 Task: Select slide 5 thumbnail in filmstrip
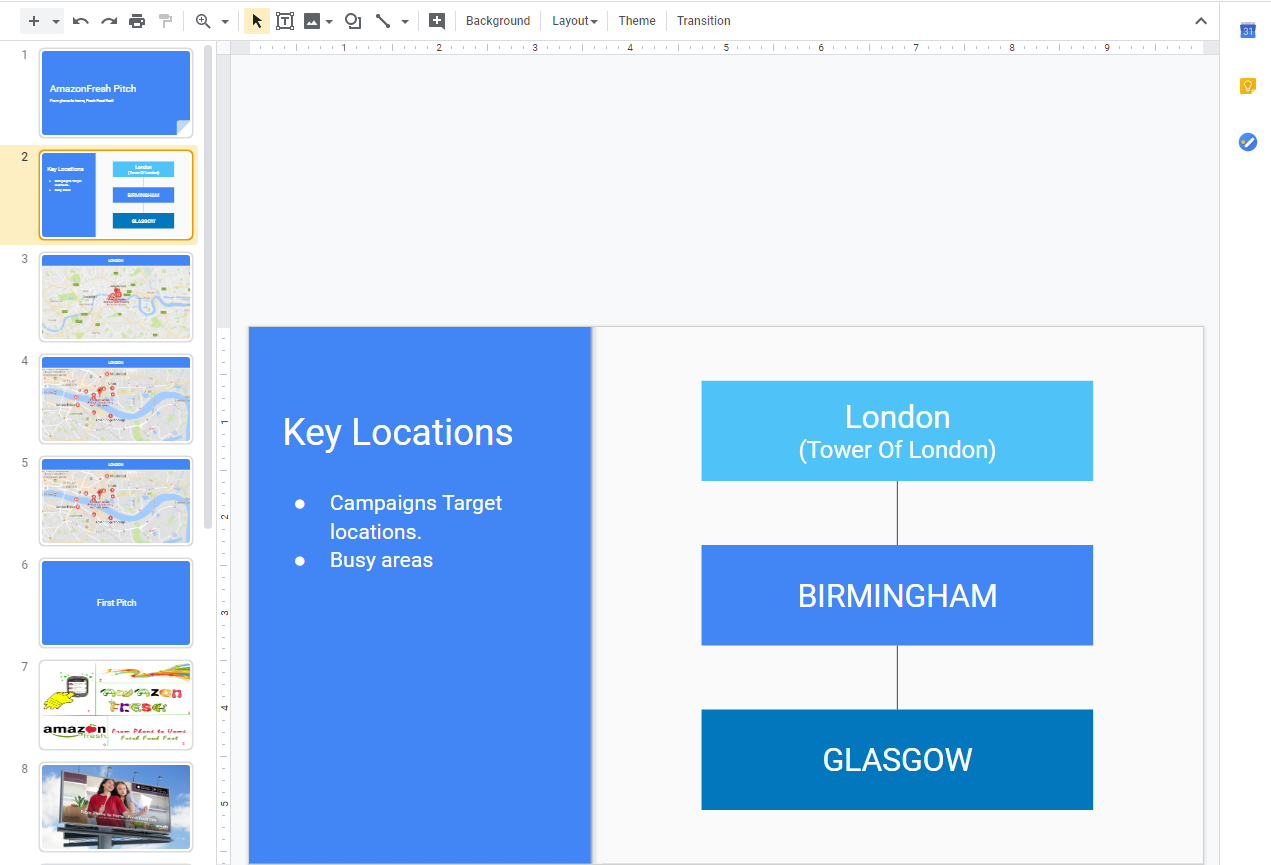tap(116, 501)
